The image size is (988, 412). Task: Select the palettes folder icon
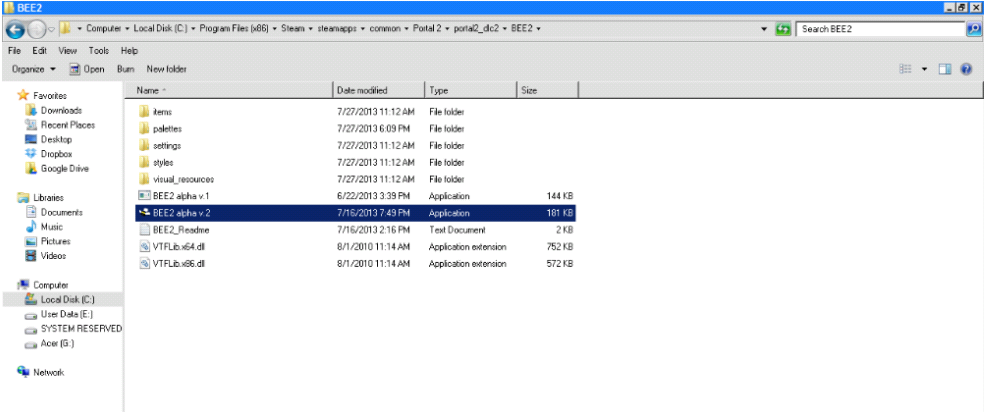click(x=144, y=129)
